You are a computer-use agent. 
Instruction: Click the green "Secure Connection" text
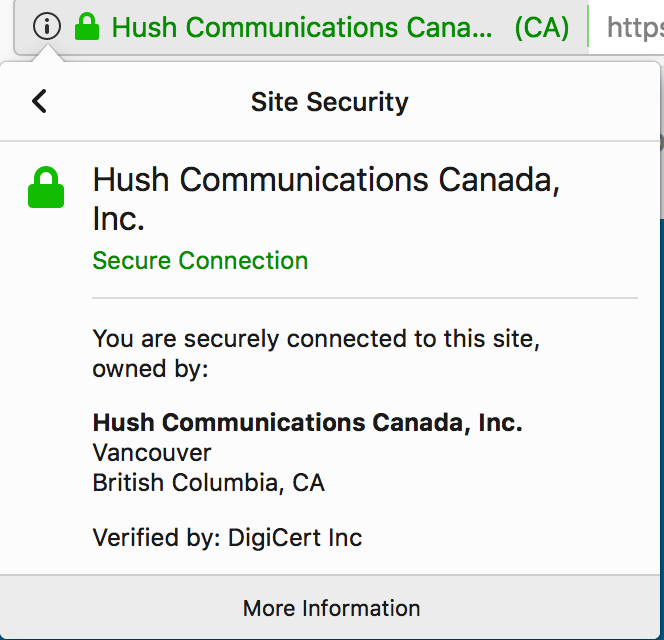tap(200, 261)
